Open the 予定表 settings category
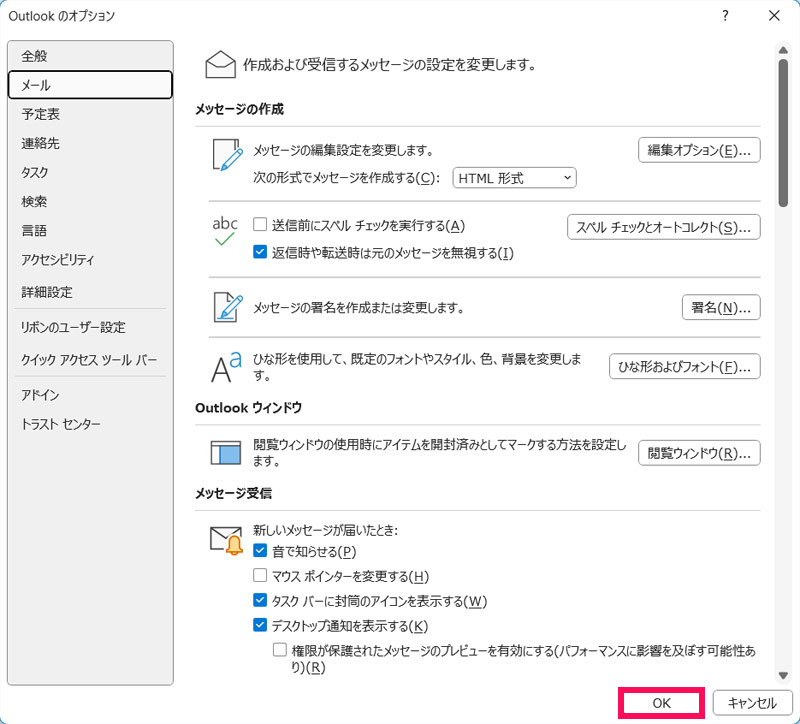The height and width of the screenshot is (724, 800). (90, 114)
